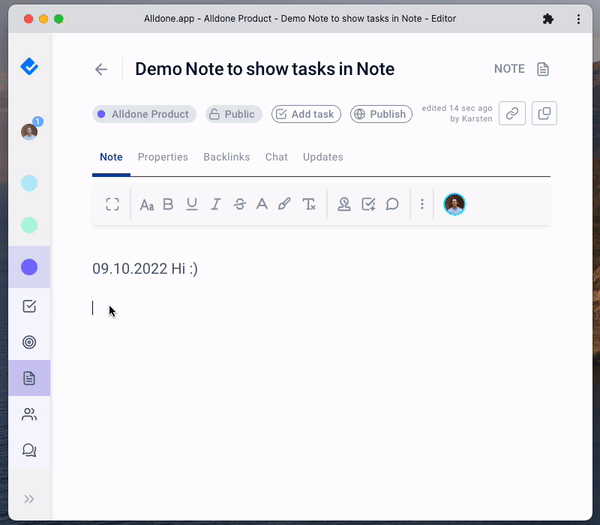Image resolution: width=600 pixels, height=525 pixels.
Task: Switch to the Note tab
Action: click(111, 157)
